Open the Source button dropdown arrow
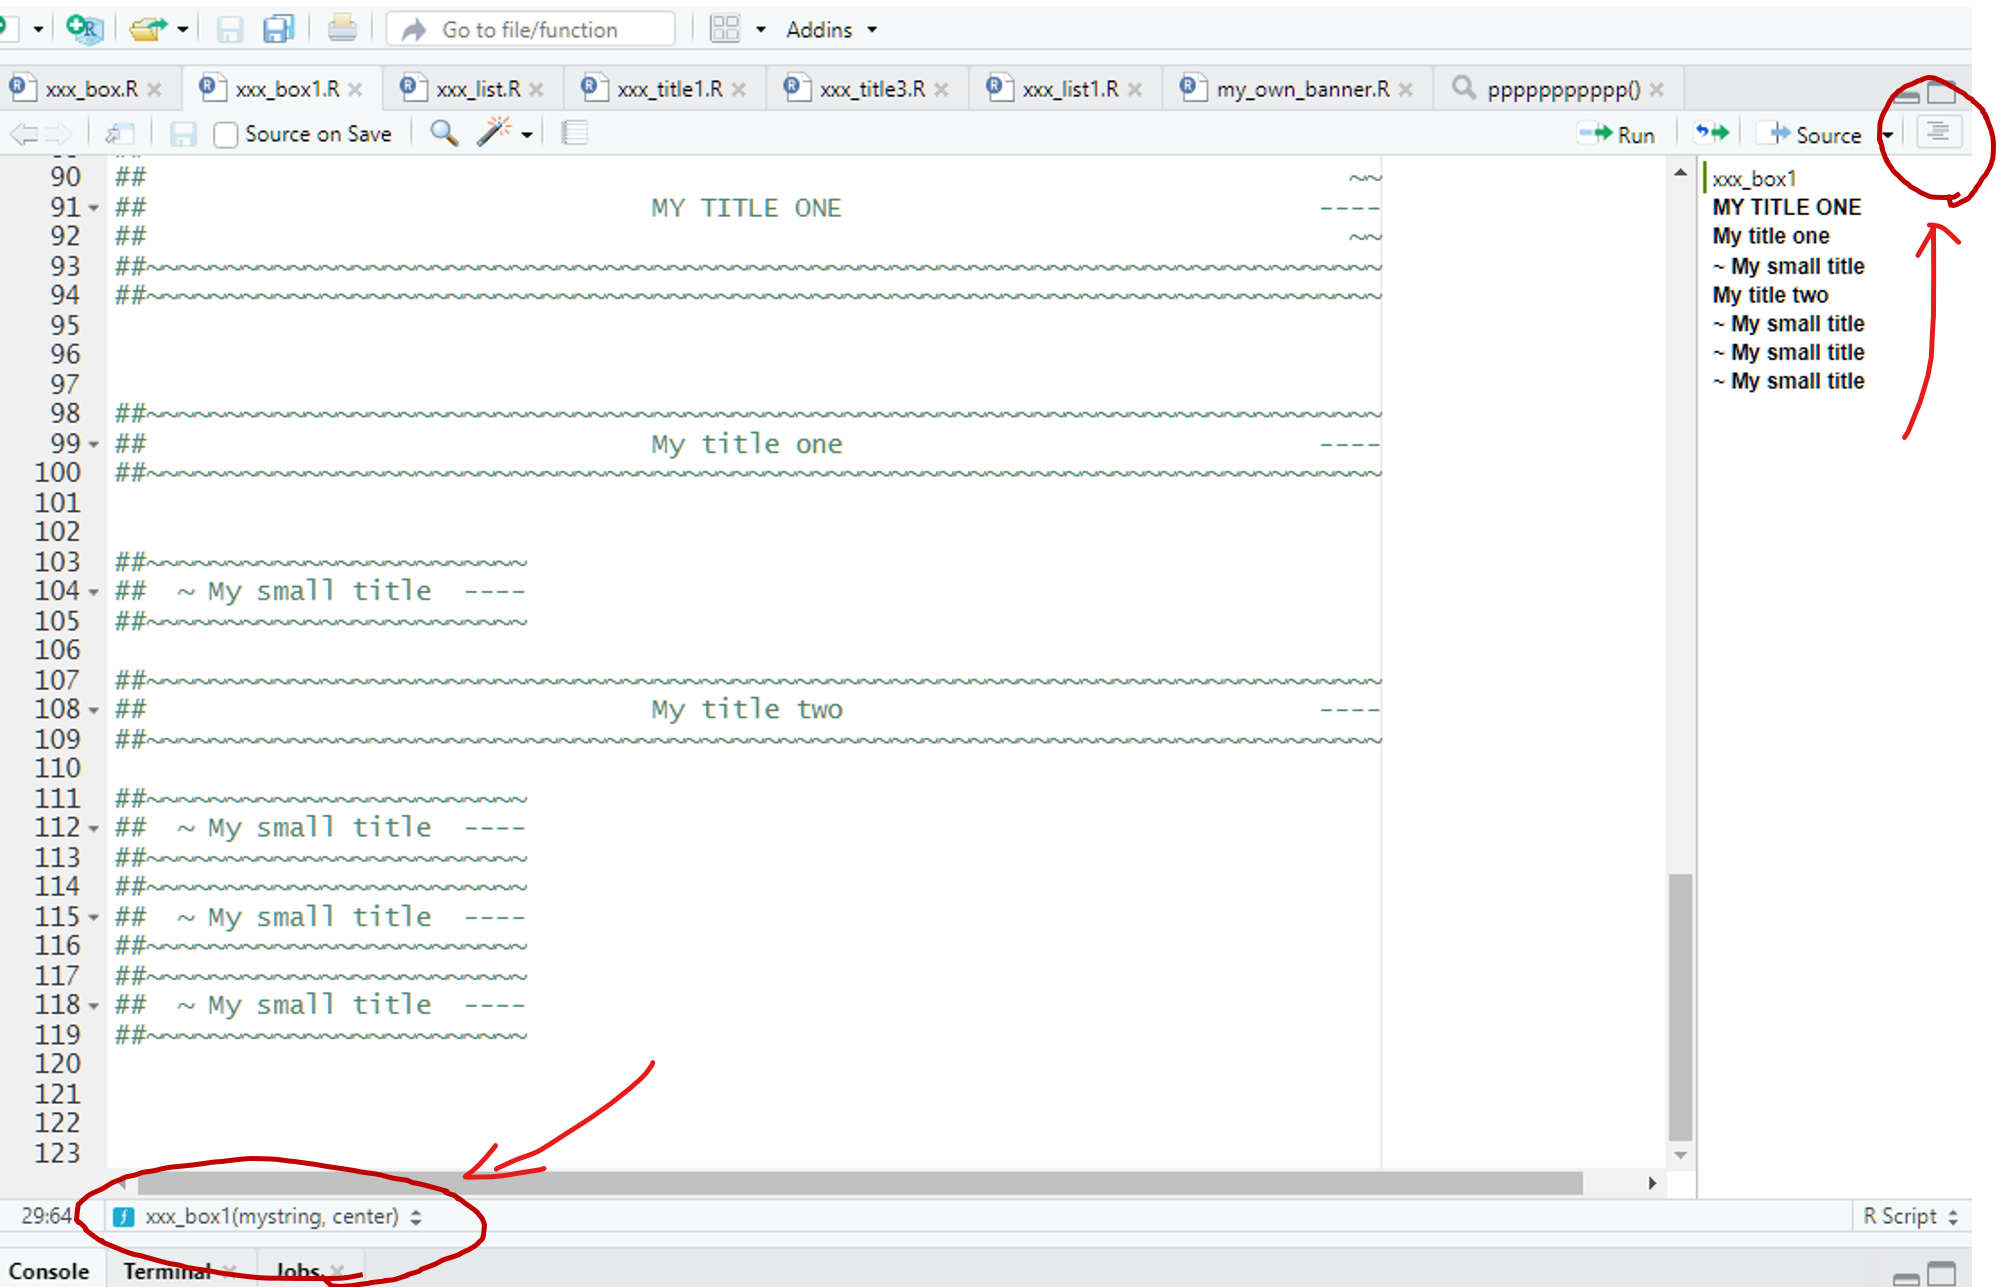Image resolution: width=2001 pixels, height=1287 pixels. [x=1888, y=135]
